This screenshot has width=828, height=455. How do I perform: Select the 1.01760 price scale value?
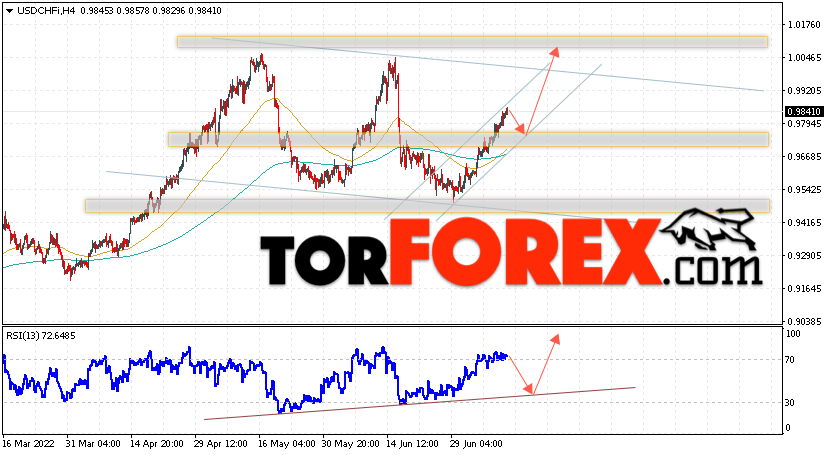pos(804,24)
